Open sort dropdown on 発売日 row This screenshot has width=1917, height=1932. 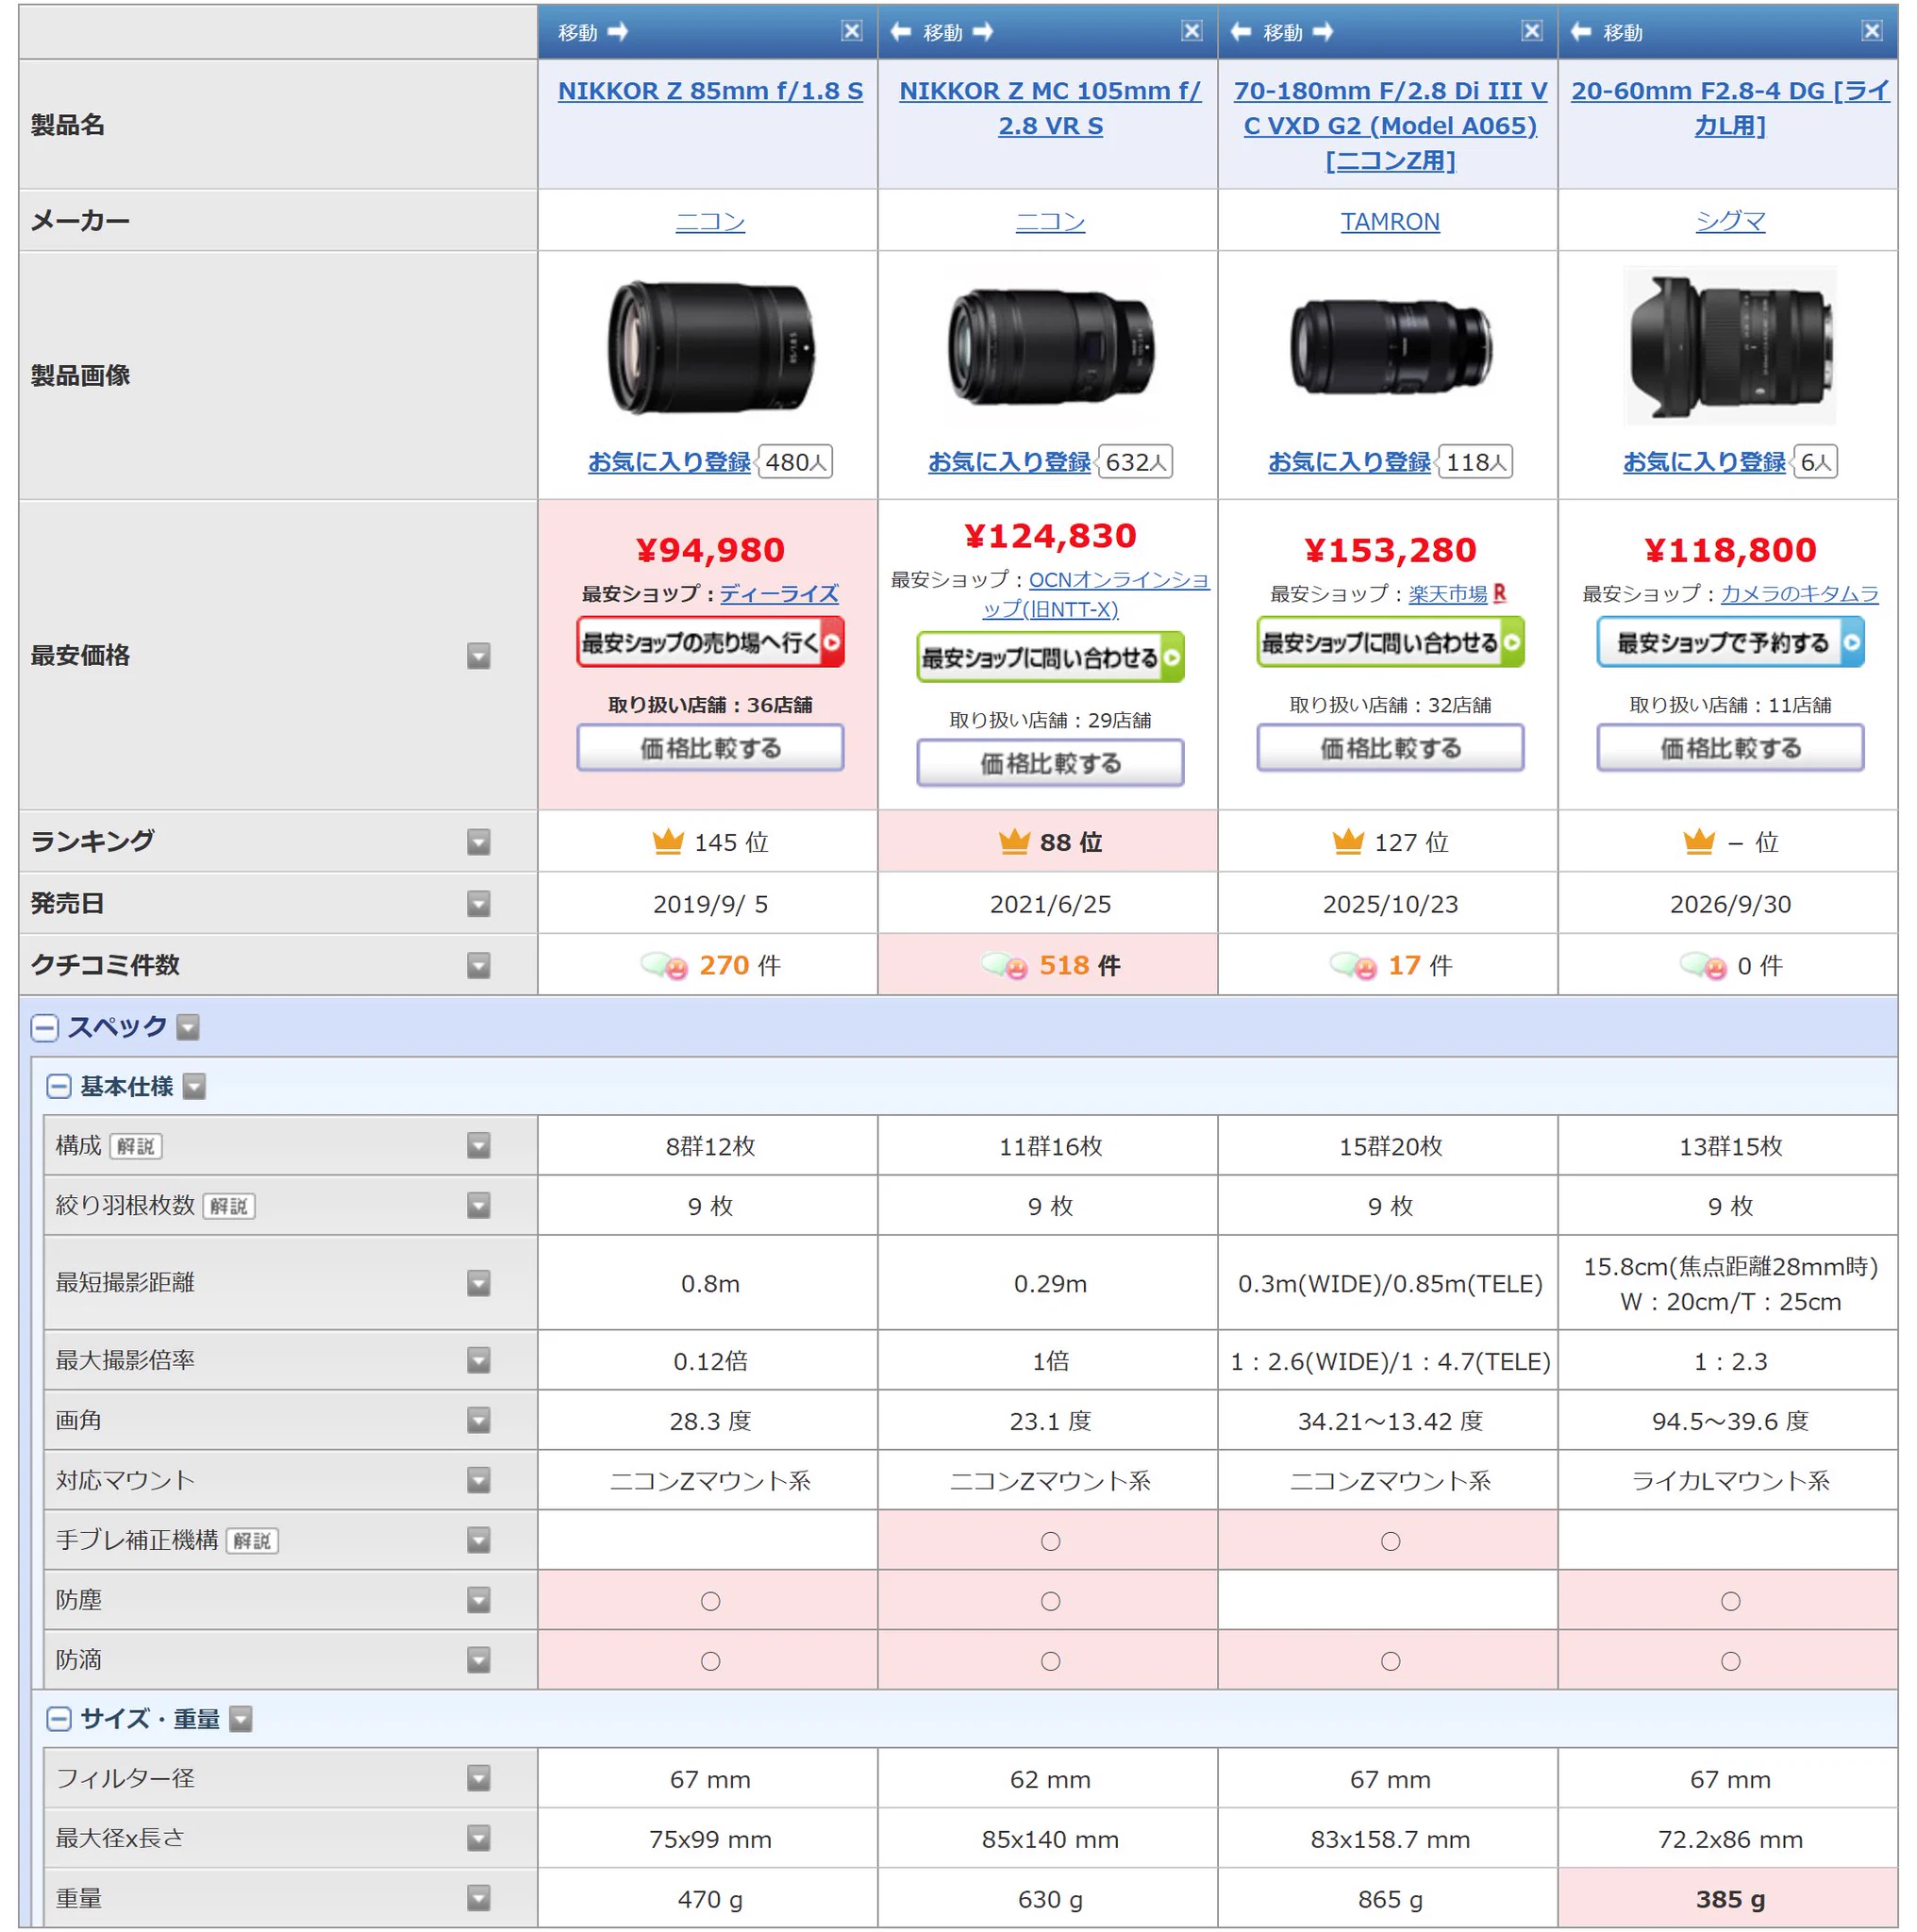tap(479, 904)
